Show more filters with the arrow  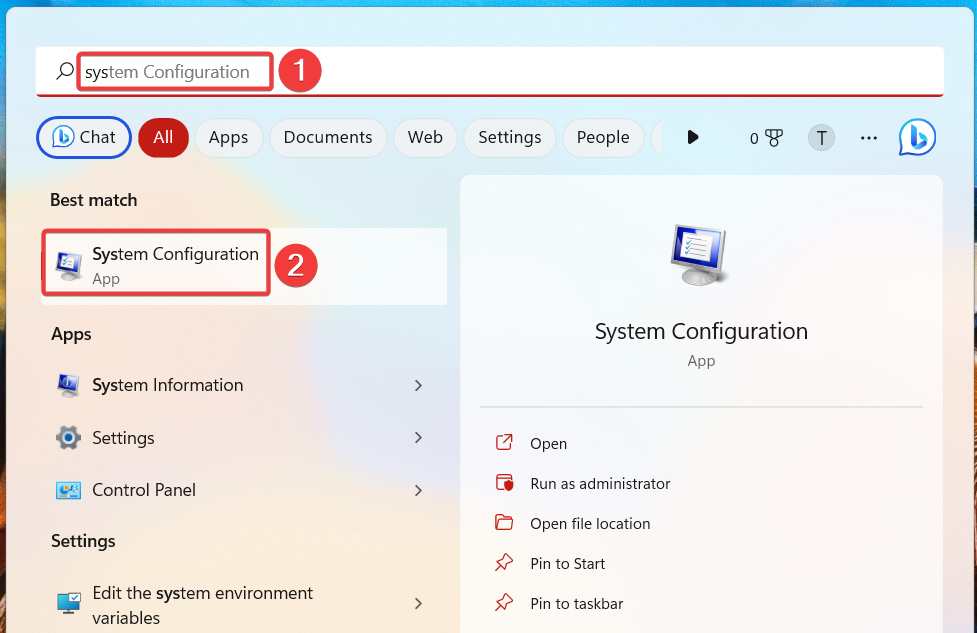(x=693, y=137)
